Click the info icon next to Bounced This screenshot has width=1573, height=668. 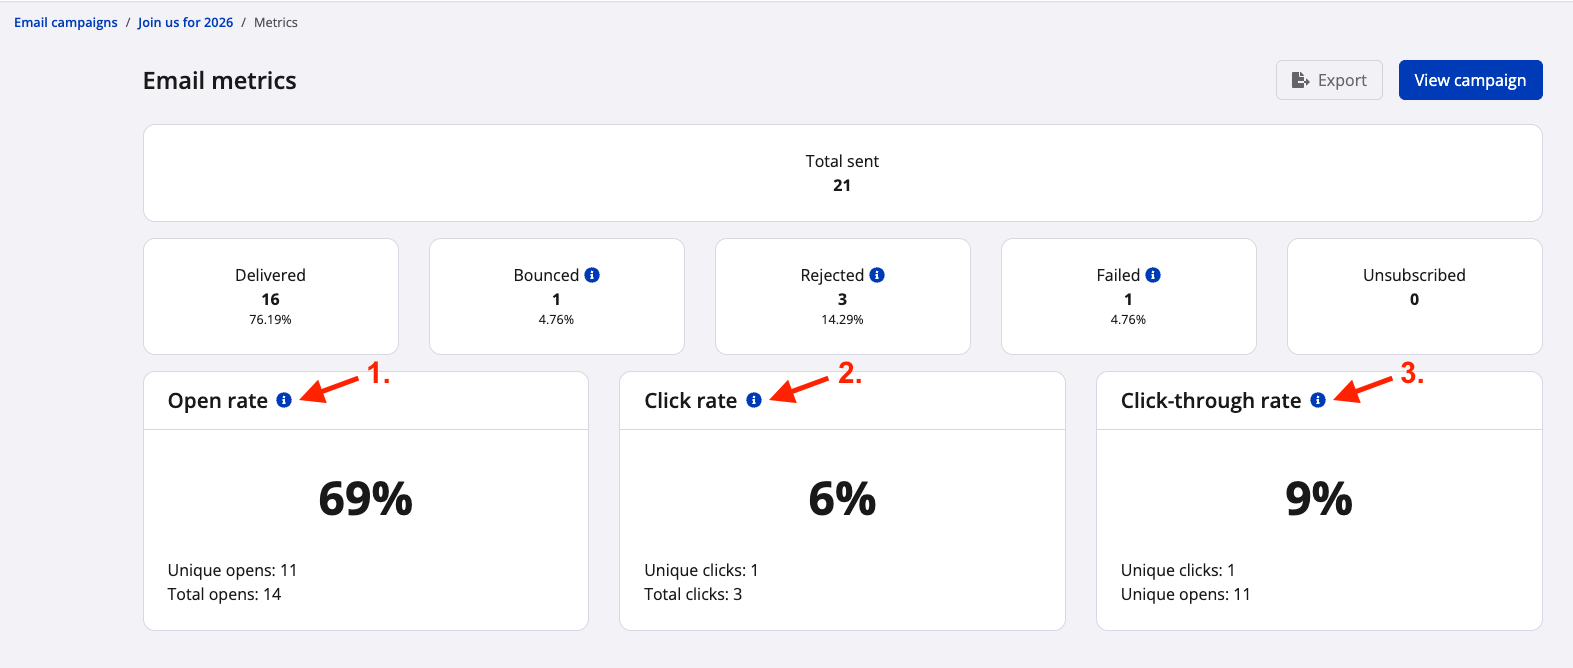pyautogui.click(x=592, y=275)
